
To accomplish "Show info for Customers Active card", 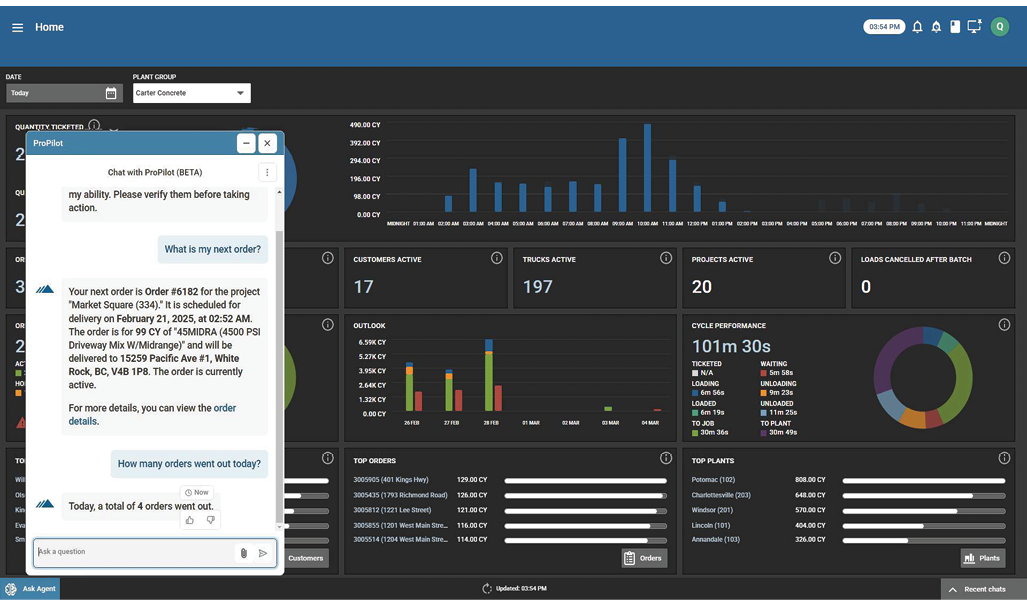I will [496, 258].
